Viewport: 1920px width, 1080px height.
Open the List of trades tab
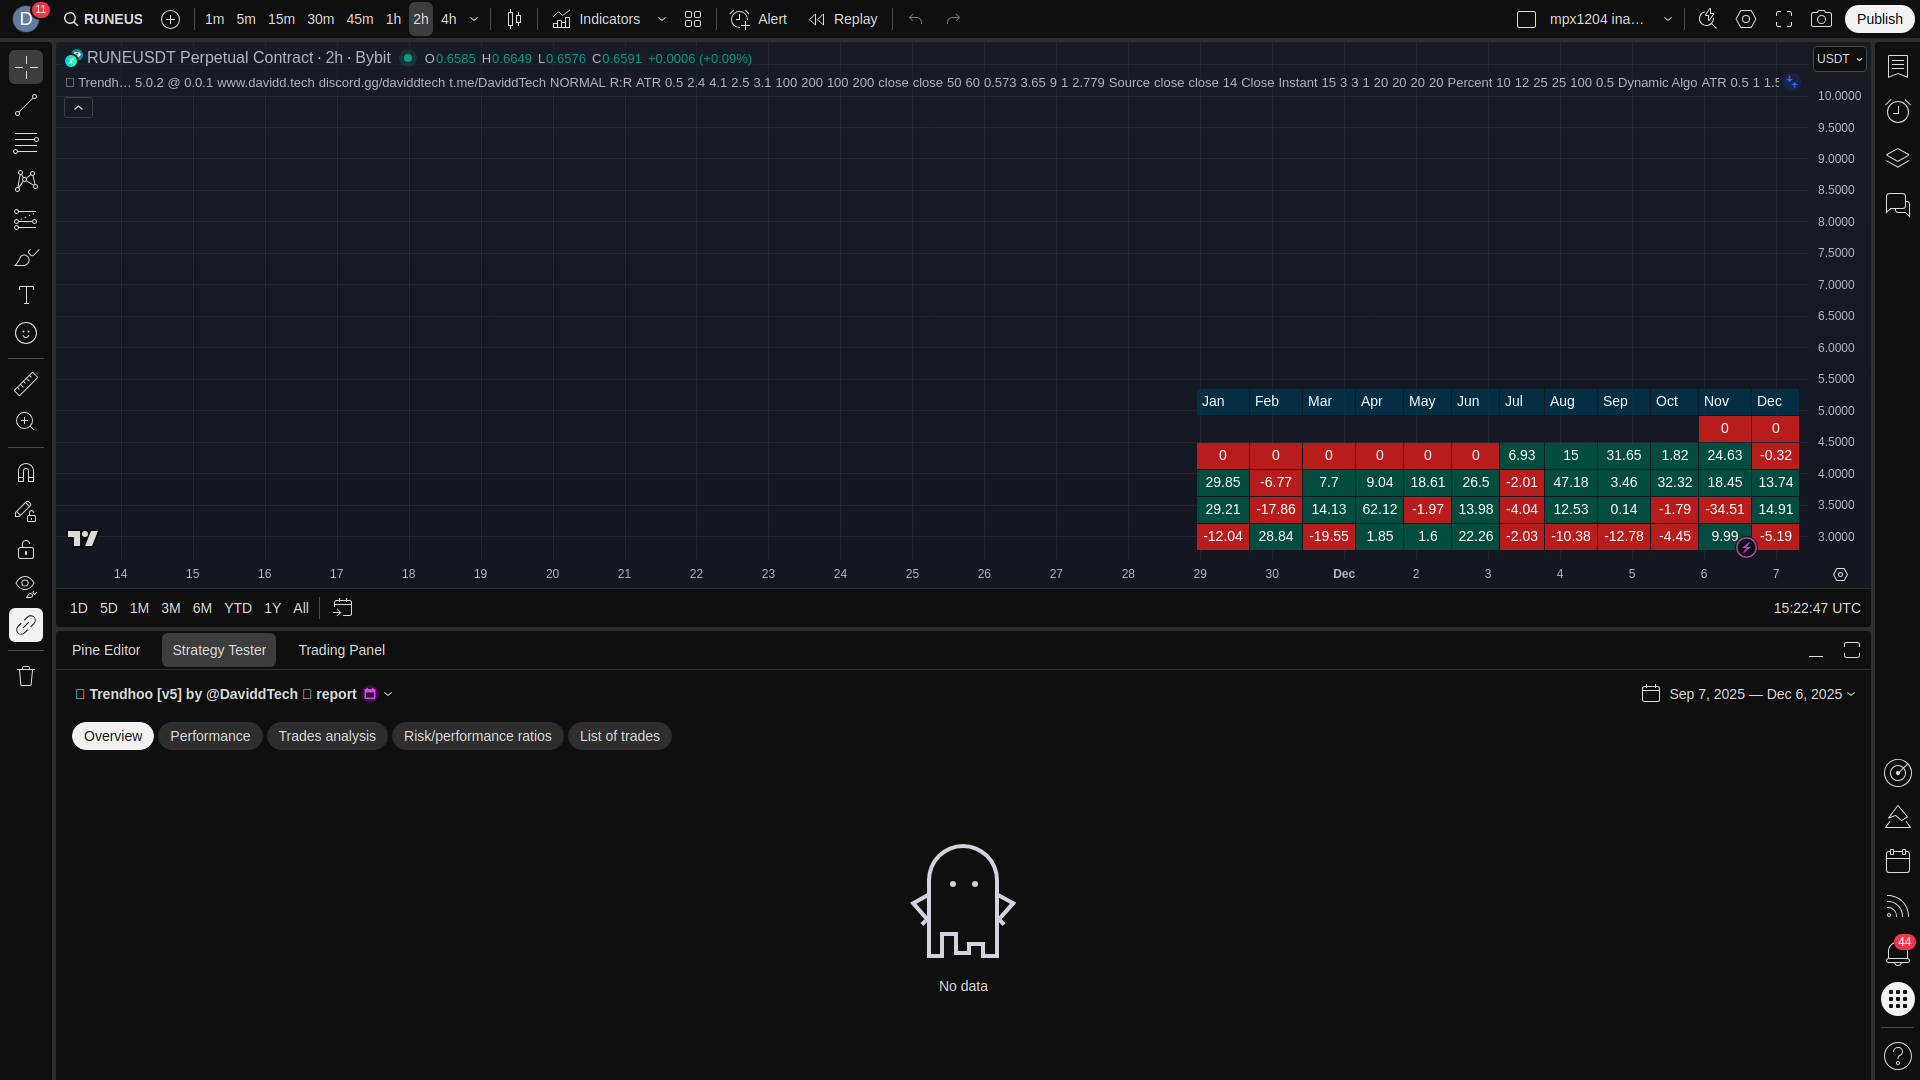(x=619, y=736)
